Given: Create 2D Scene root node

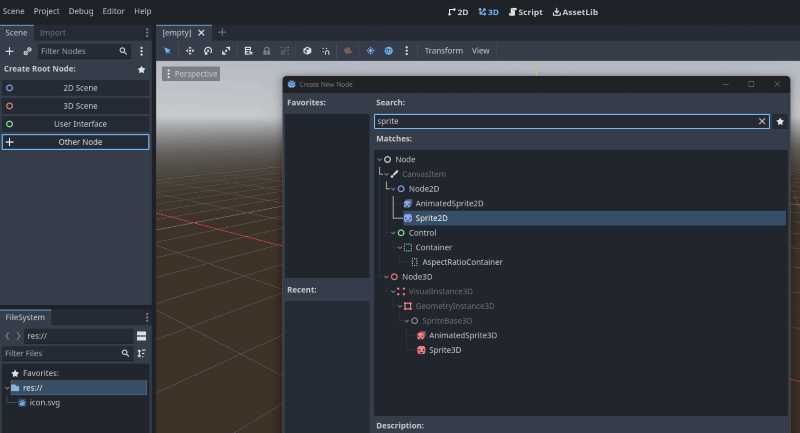Looking at the screenshot, I should click(76, 88).
